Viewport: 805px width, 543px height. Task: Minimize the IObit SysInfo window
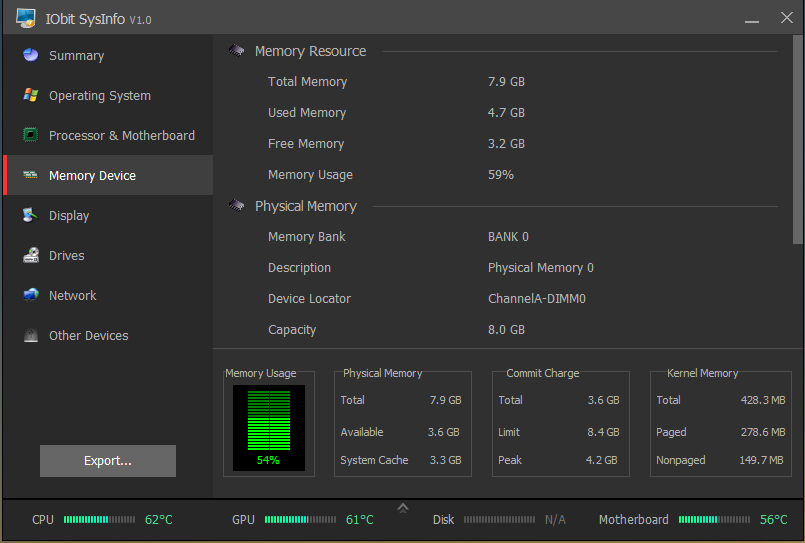tap(752, 19)
